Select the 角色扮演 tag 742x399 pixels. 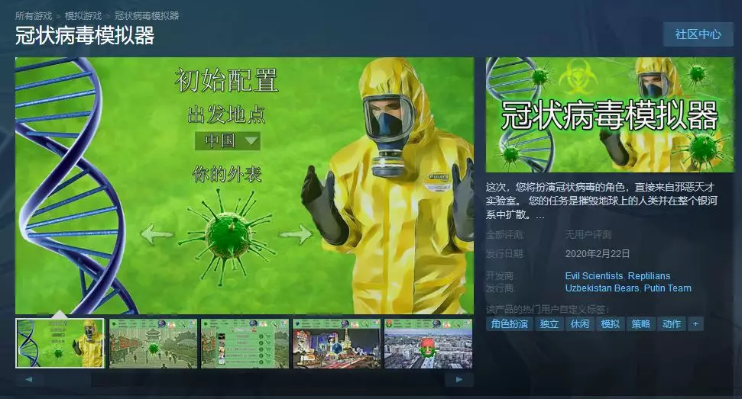pos(509,324)
